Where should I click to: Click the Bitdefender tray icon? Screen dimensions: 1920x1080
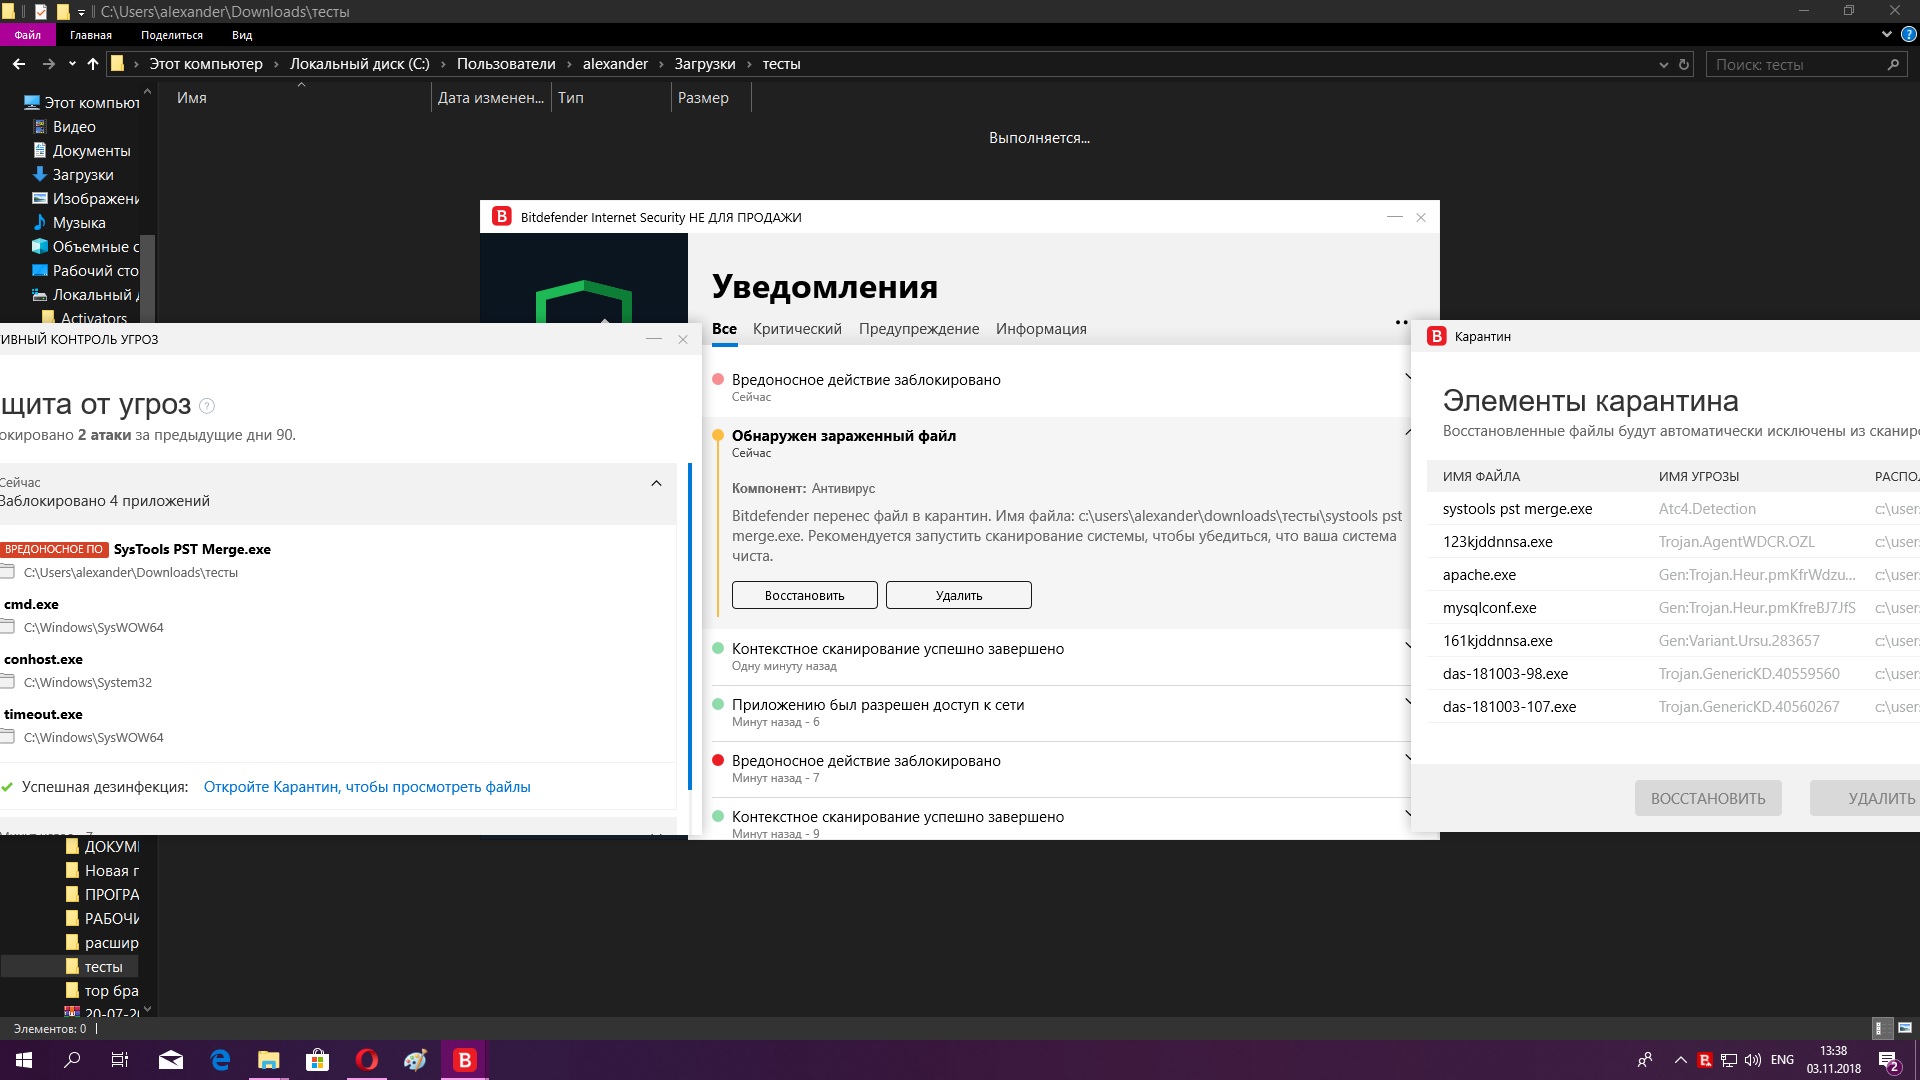[x=1705, y=1060]
